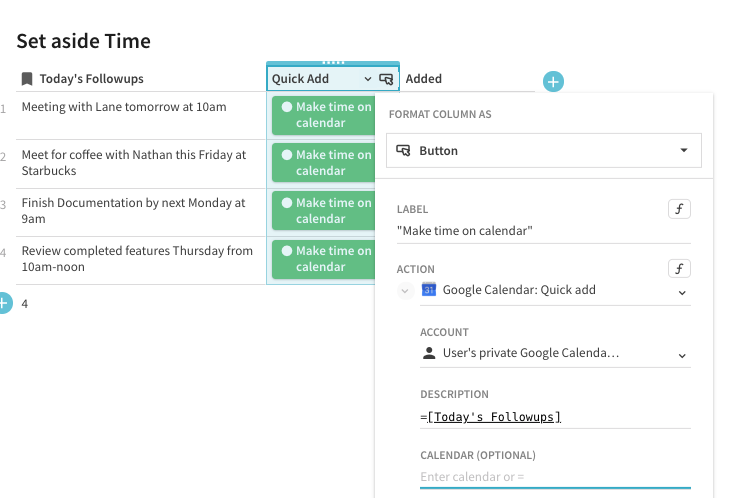Open the Action dropdown arrow

(682, 292)
